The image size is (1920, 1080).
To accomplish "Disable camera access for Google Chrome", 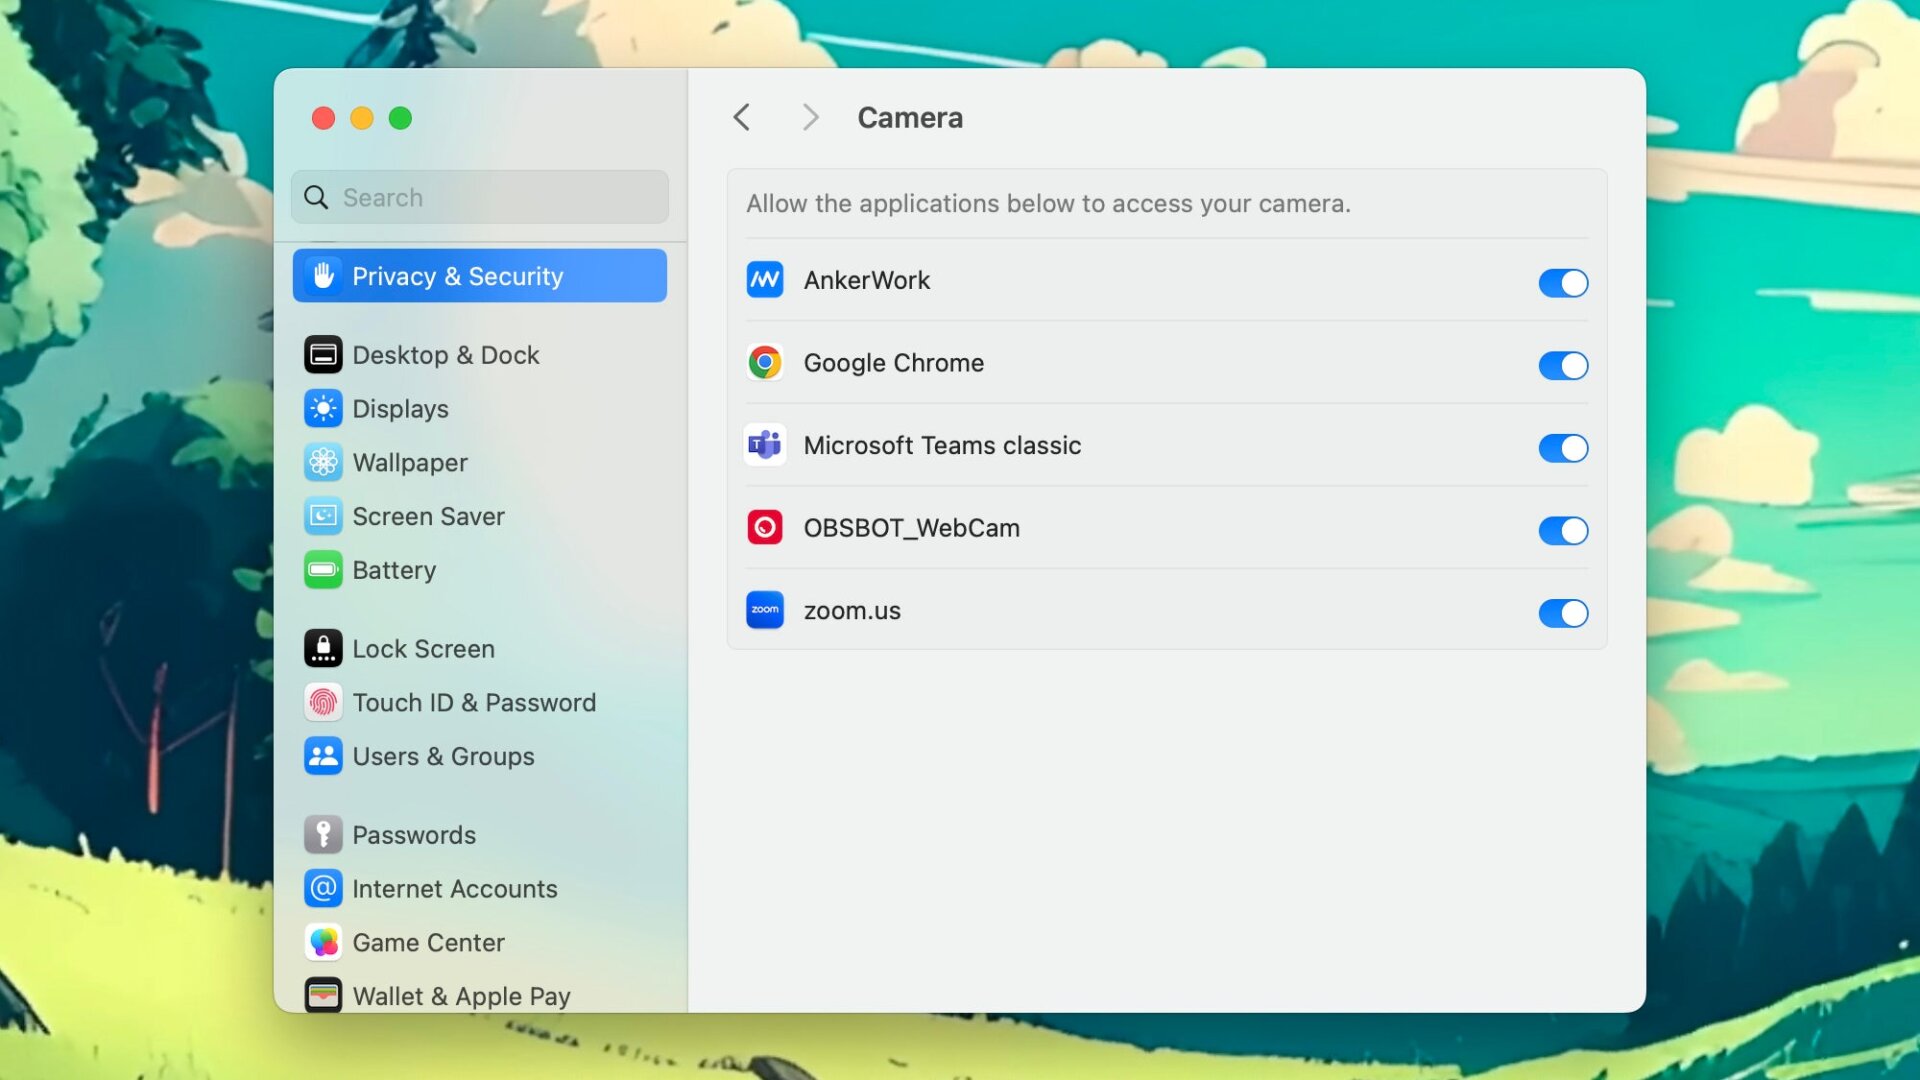I will (1563, 366).
